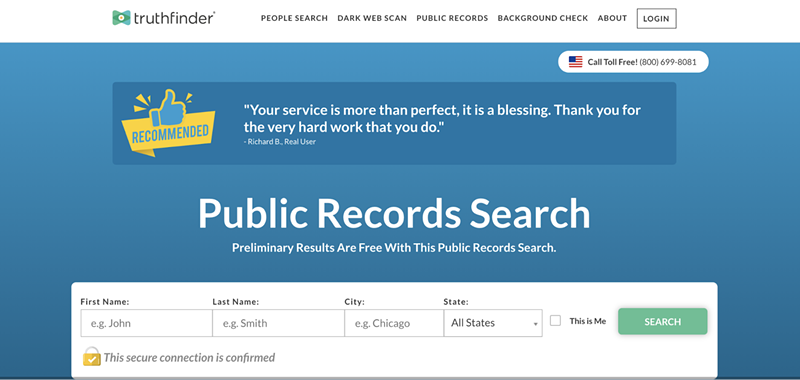Click the State label
The height and width of the screenshot is (380, 800).
pyautogui.click(x=456, y=302)
